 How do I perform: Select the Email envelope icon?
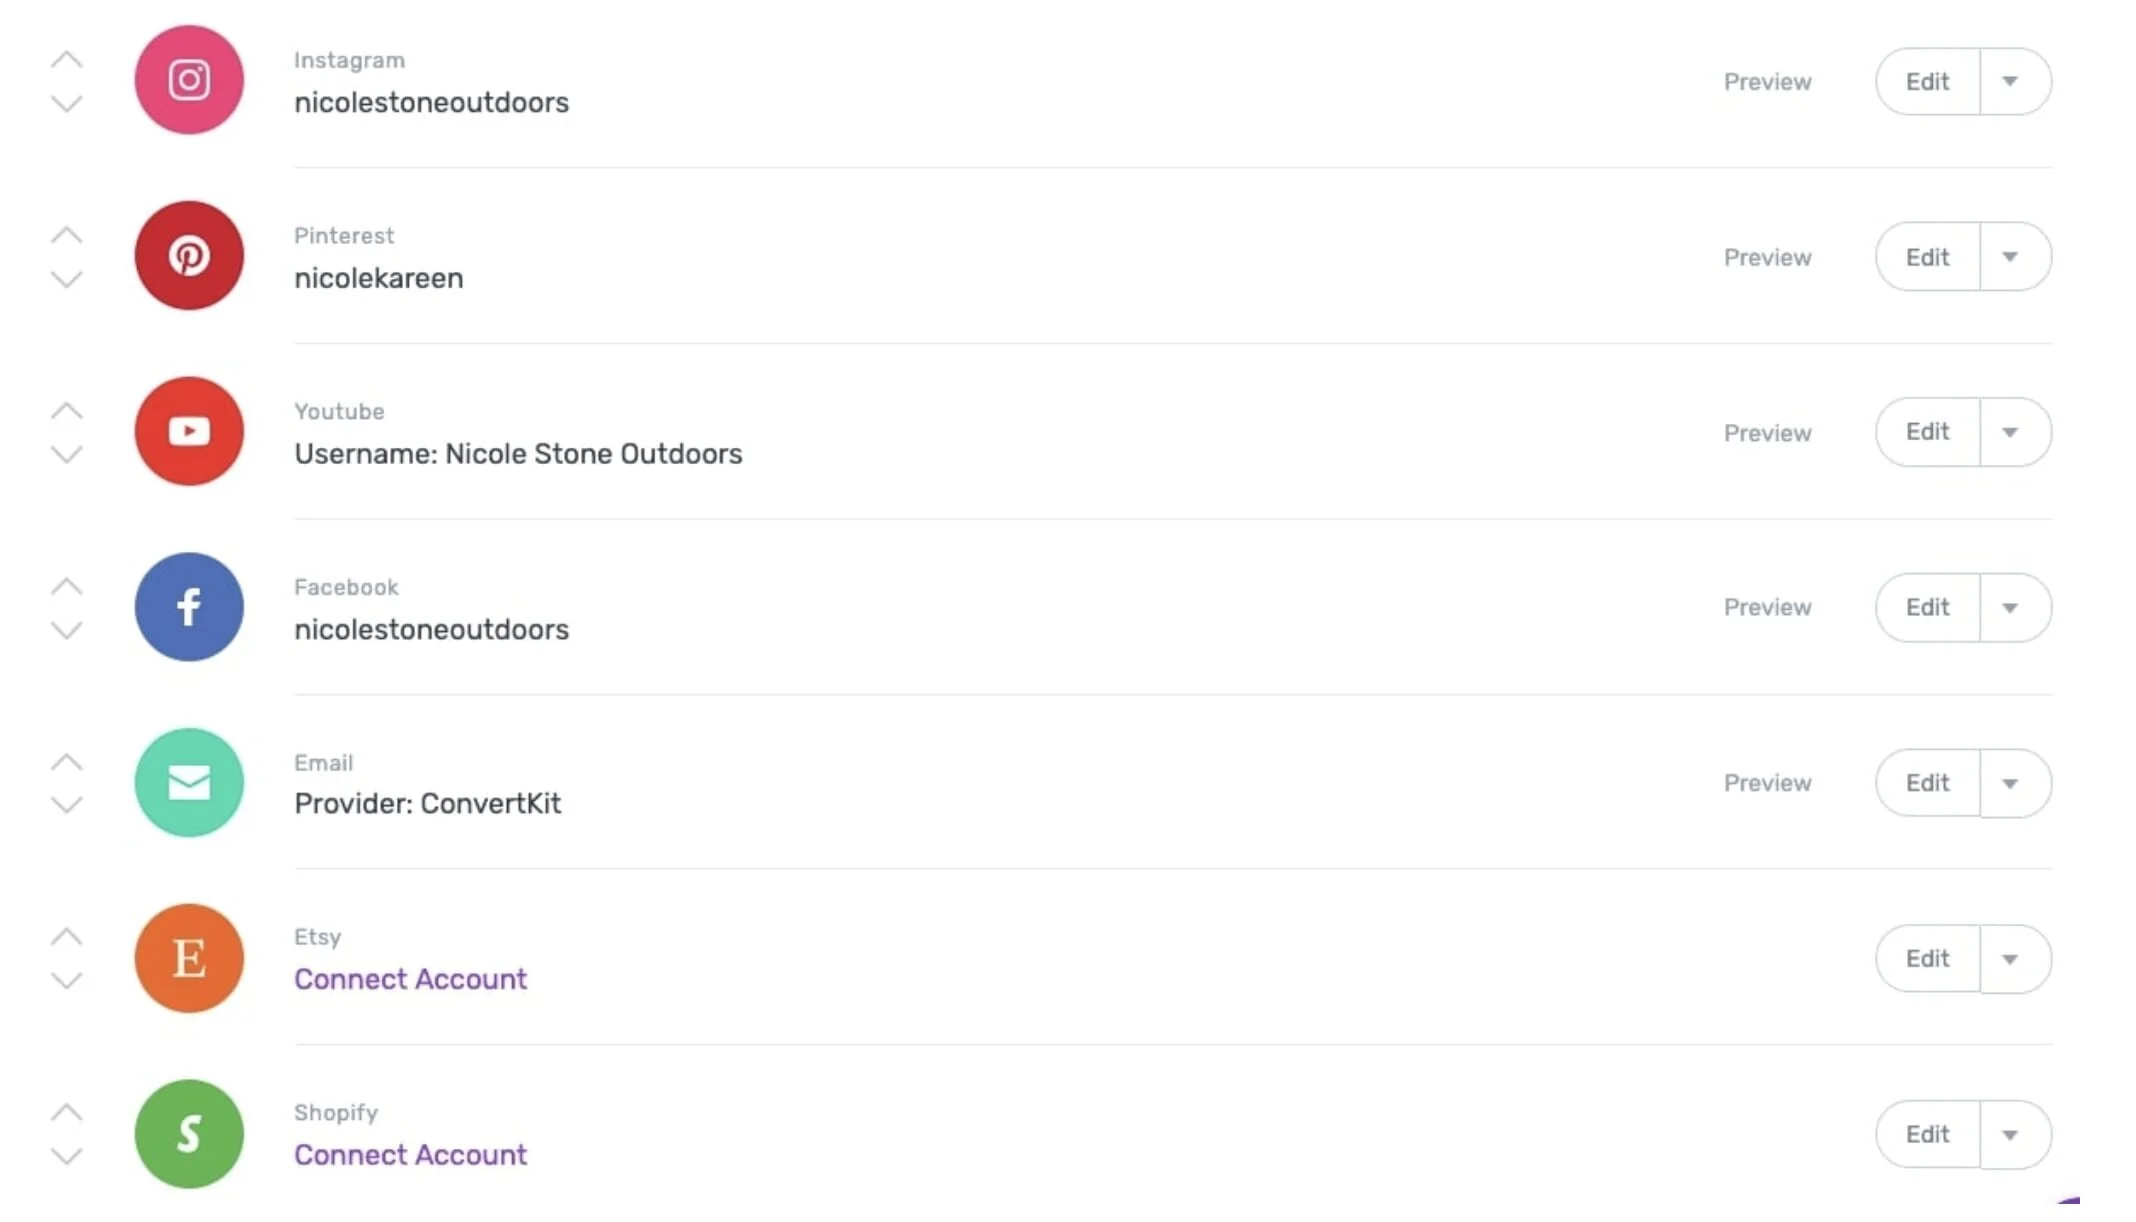[x=189, y=783]
